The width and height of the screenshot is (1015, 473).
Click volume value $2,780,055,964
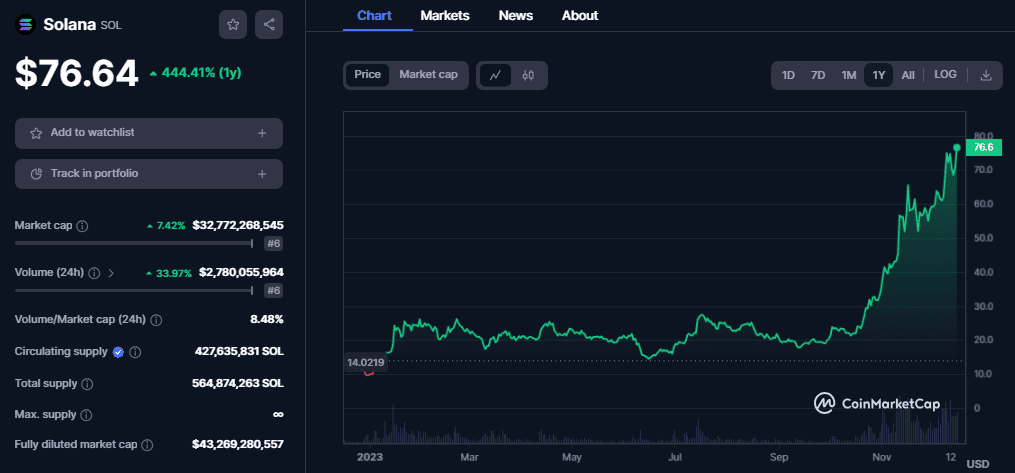[x=241, y=272]
